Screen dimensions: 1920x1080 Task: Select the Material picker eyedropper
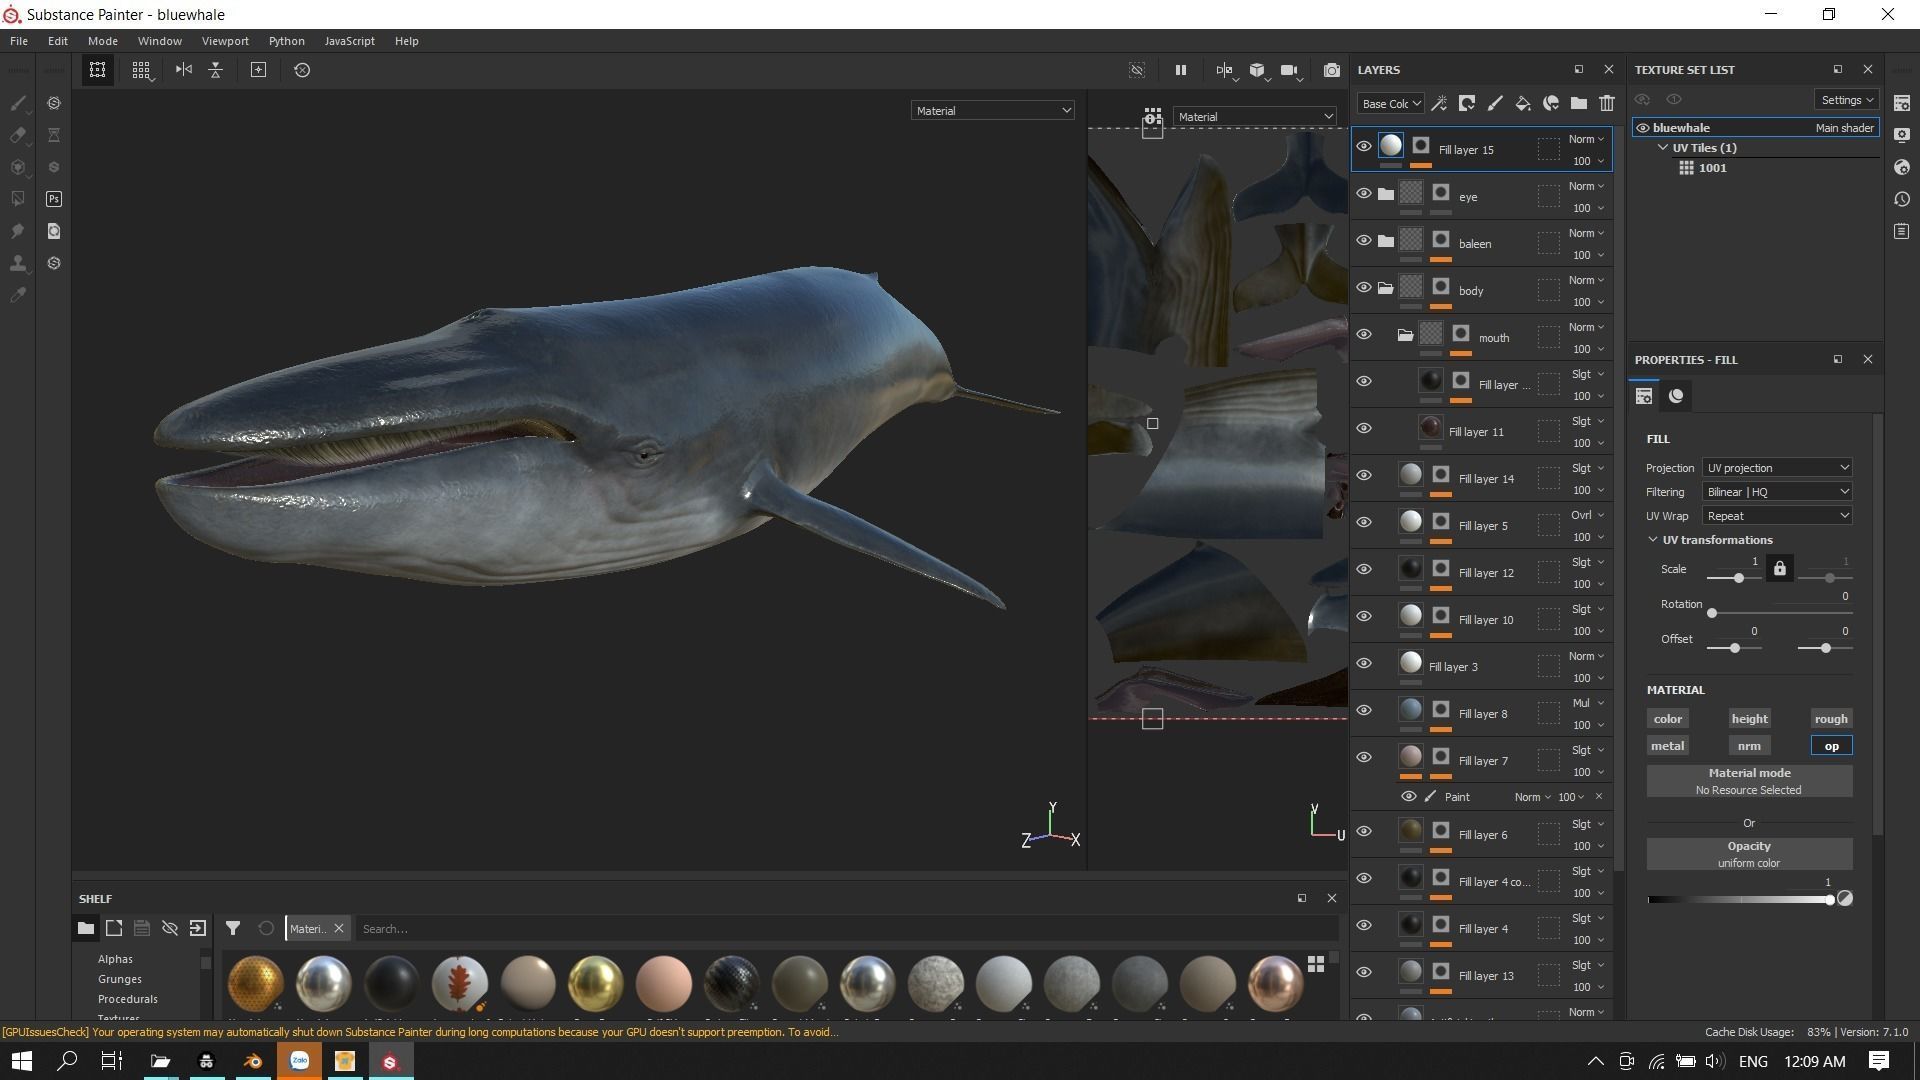tap(18, 295)
